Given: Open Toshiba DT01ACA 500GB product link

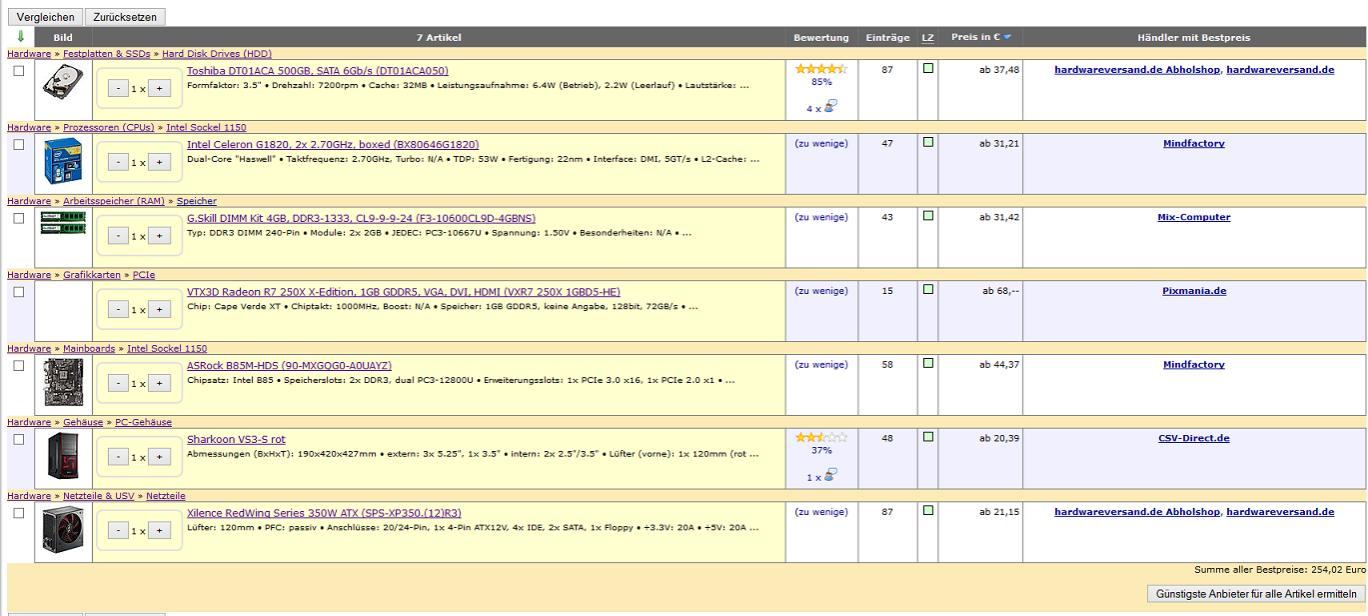Looking at the screenshot, I should pyautogui.click(x=318, y=71).
